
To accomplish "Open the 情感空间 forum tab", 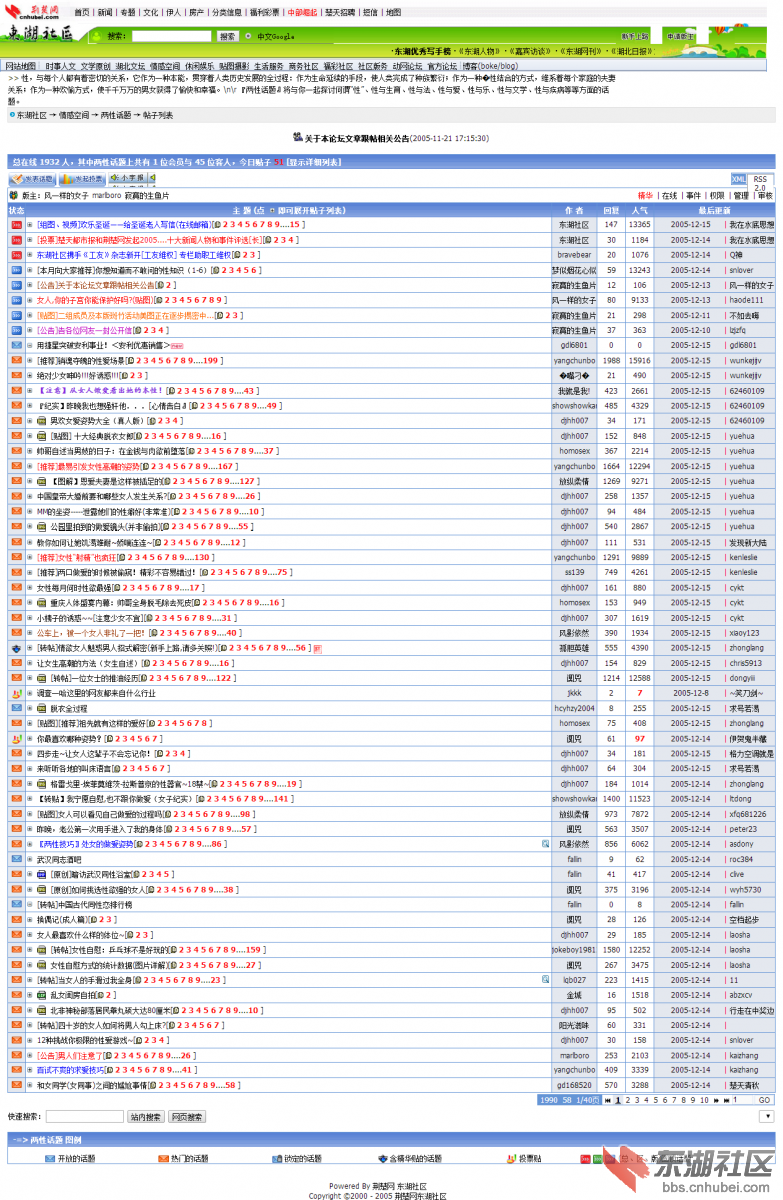I will pyautogui.click(x=165, y=66).
